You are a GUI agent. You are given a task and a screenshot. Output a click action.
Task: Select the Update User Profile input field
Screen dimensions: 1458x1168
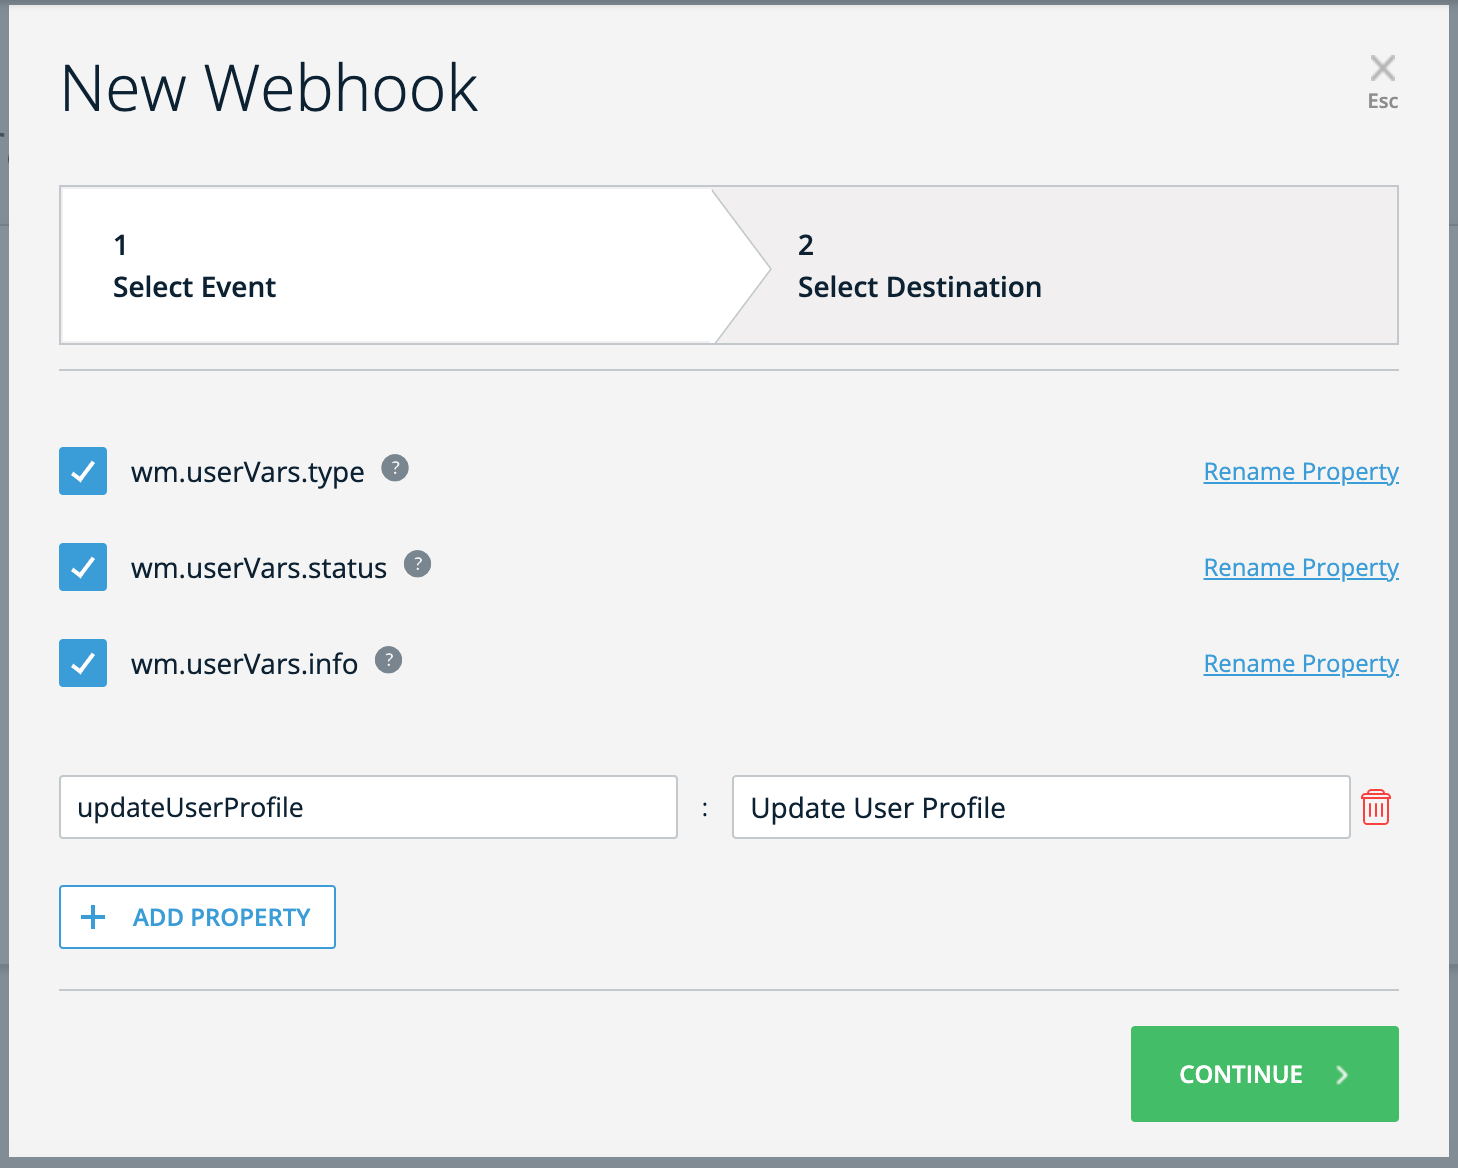point(1040,807)
